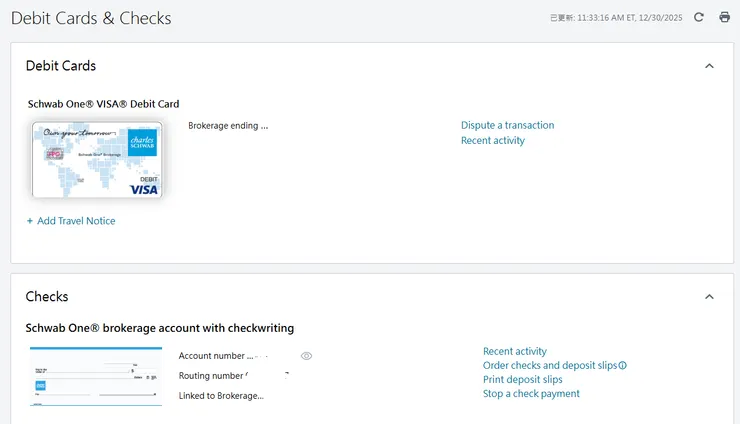The image size is (740, 424).
Task: View Recent activity for the debit card
Action: (492, 141)
